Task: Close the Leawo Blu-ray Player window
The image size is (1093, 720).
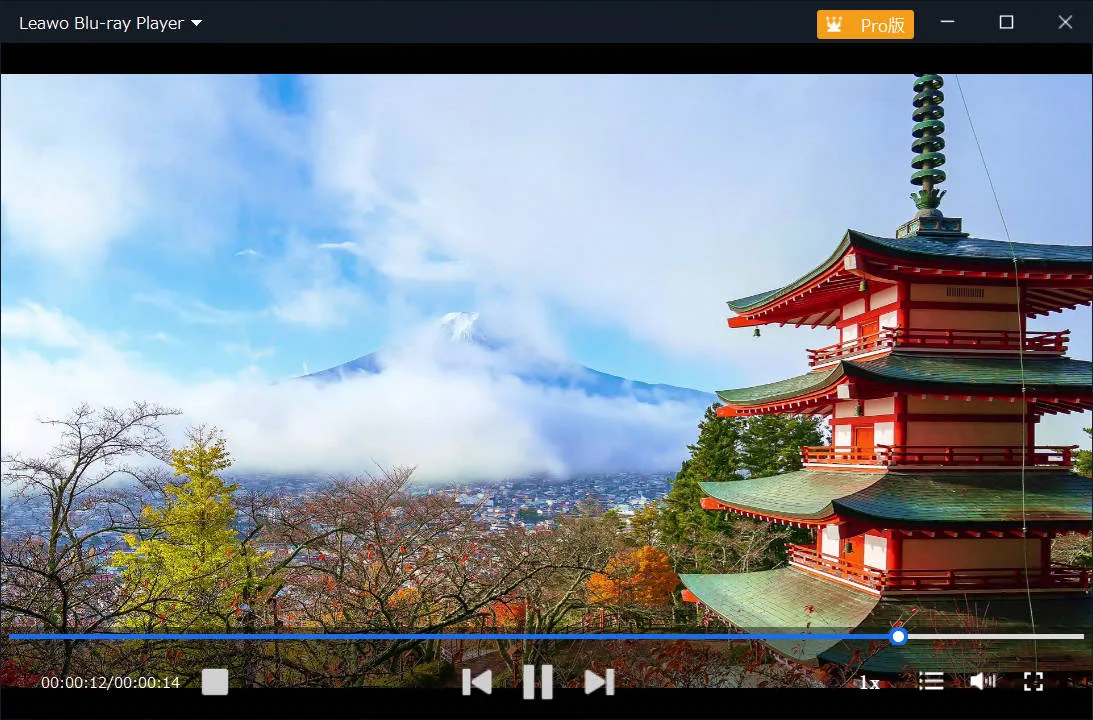Action: coord(1065,22)
